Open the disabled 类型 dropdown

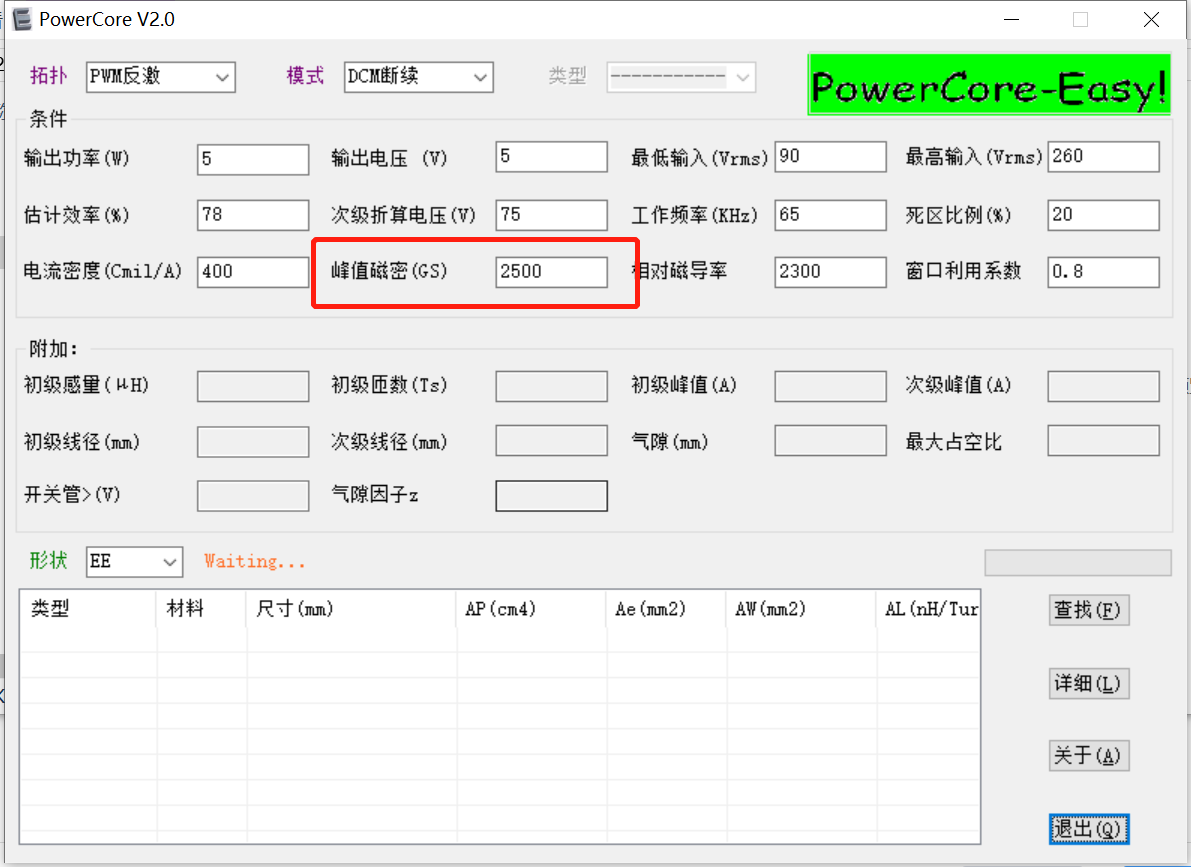(x=681, y=77)
